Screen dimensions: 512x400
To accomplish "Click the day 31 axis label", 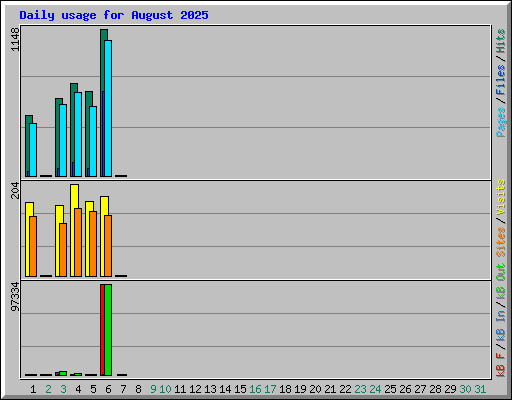I will (x=480, y=389).
